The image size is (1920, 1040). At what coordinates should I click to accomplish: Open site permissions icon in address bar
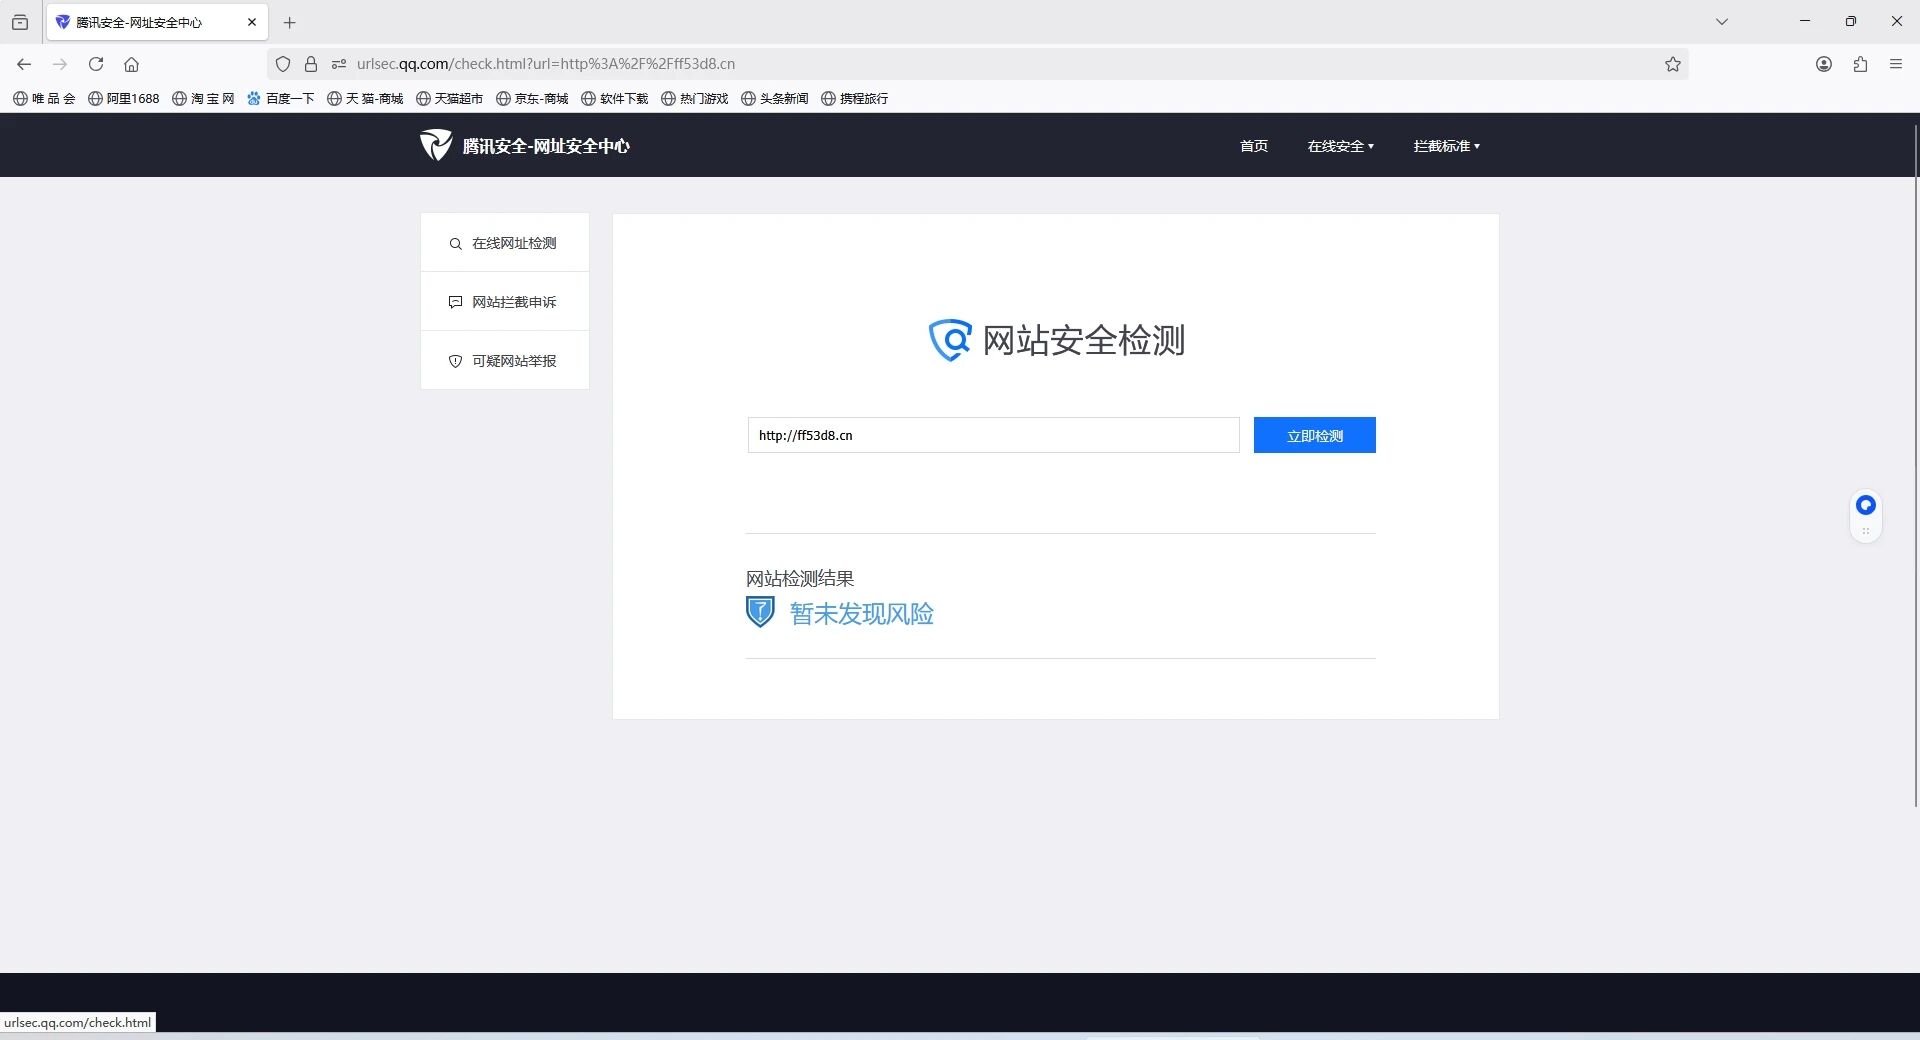339,64
